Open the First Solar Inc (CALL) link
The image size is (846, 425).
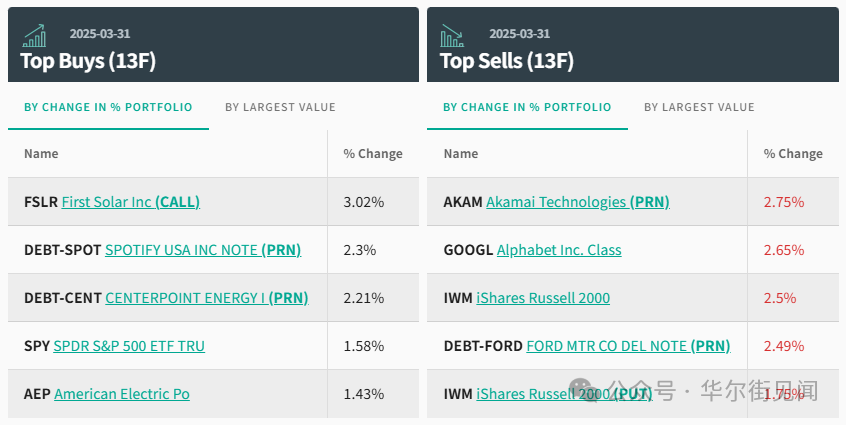pyautogui.click(x=130, y=202)
